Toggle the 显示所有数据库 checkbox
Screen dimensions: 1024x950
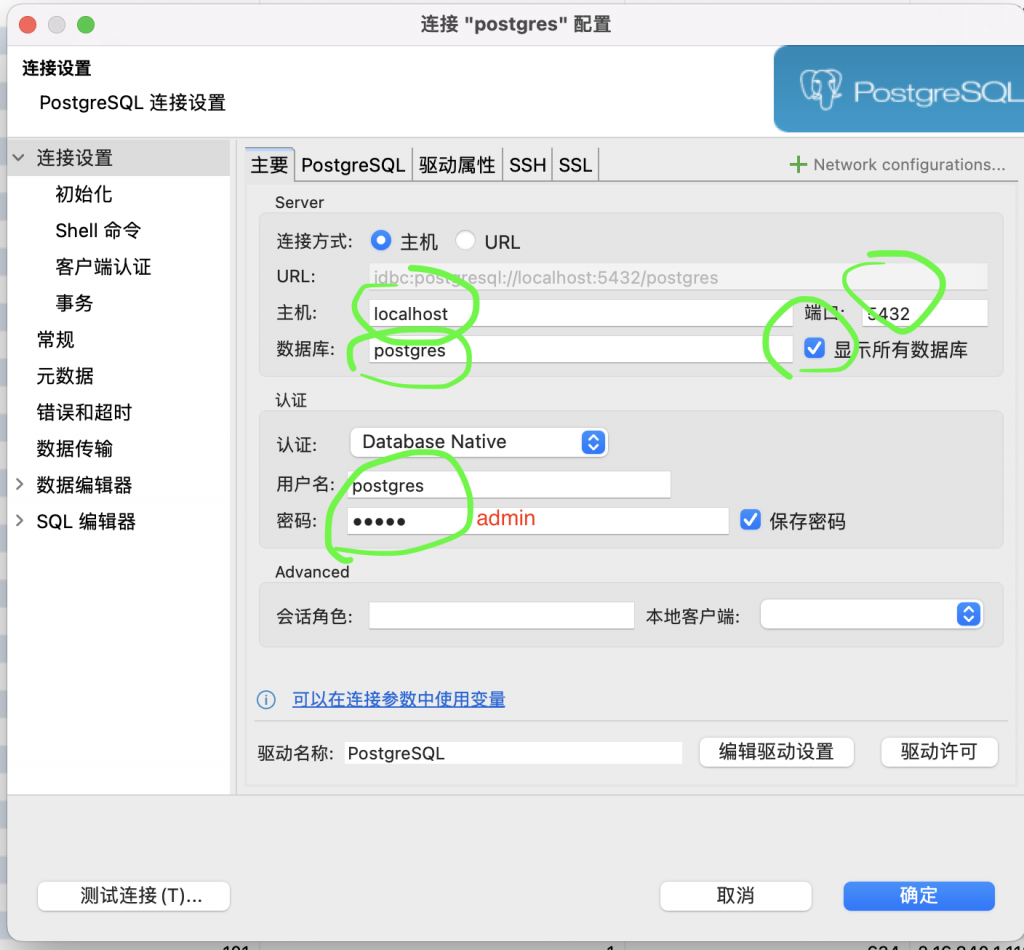coord(814,348)
